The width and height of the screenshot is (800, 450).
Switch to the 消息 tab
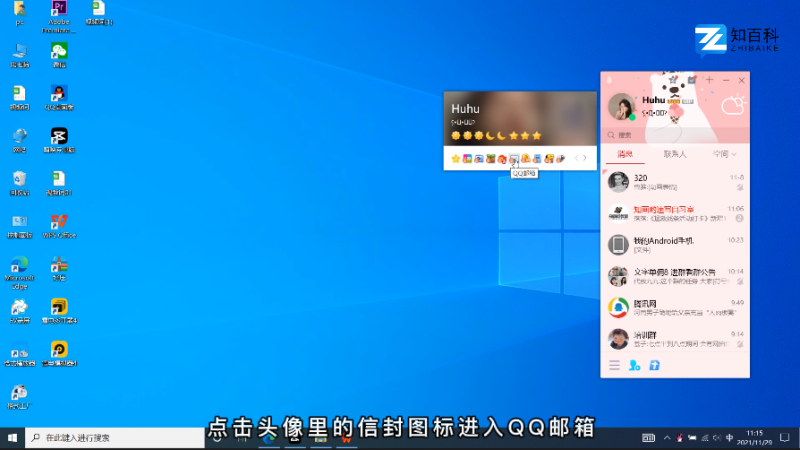coord(625,154)
